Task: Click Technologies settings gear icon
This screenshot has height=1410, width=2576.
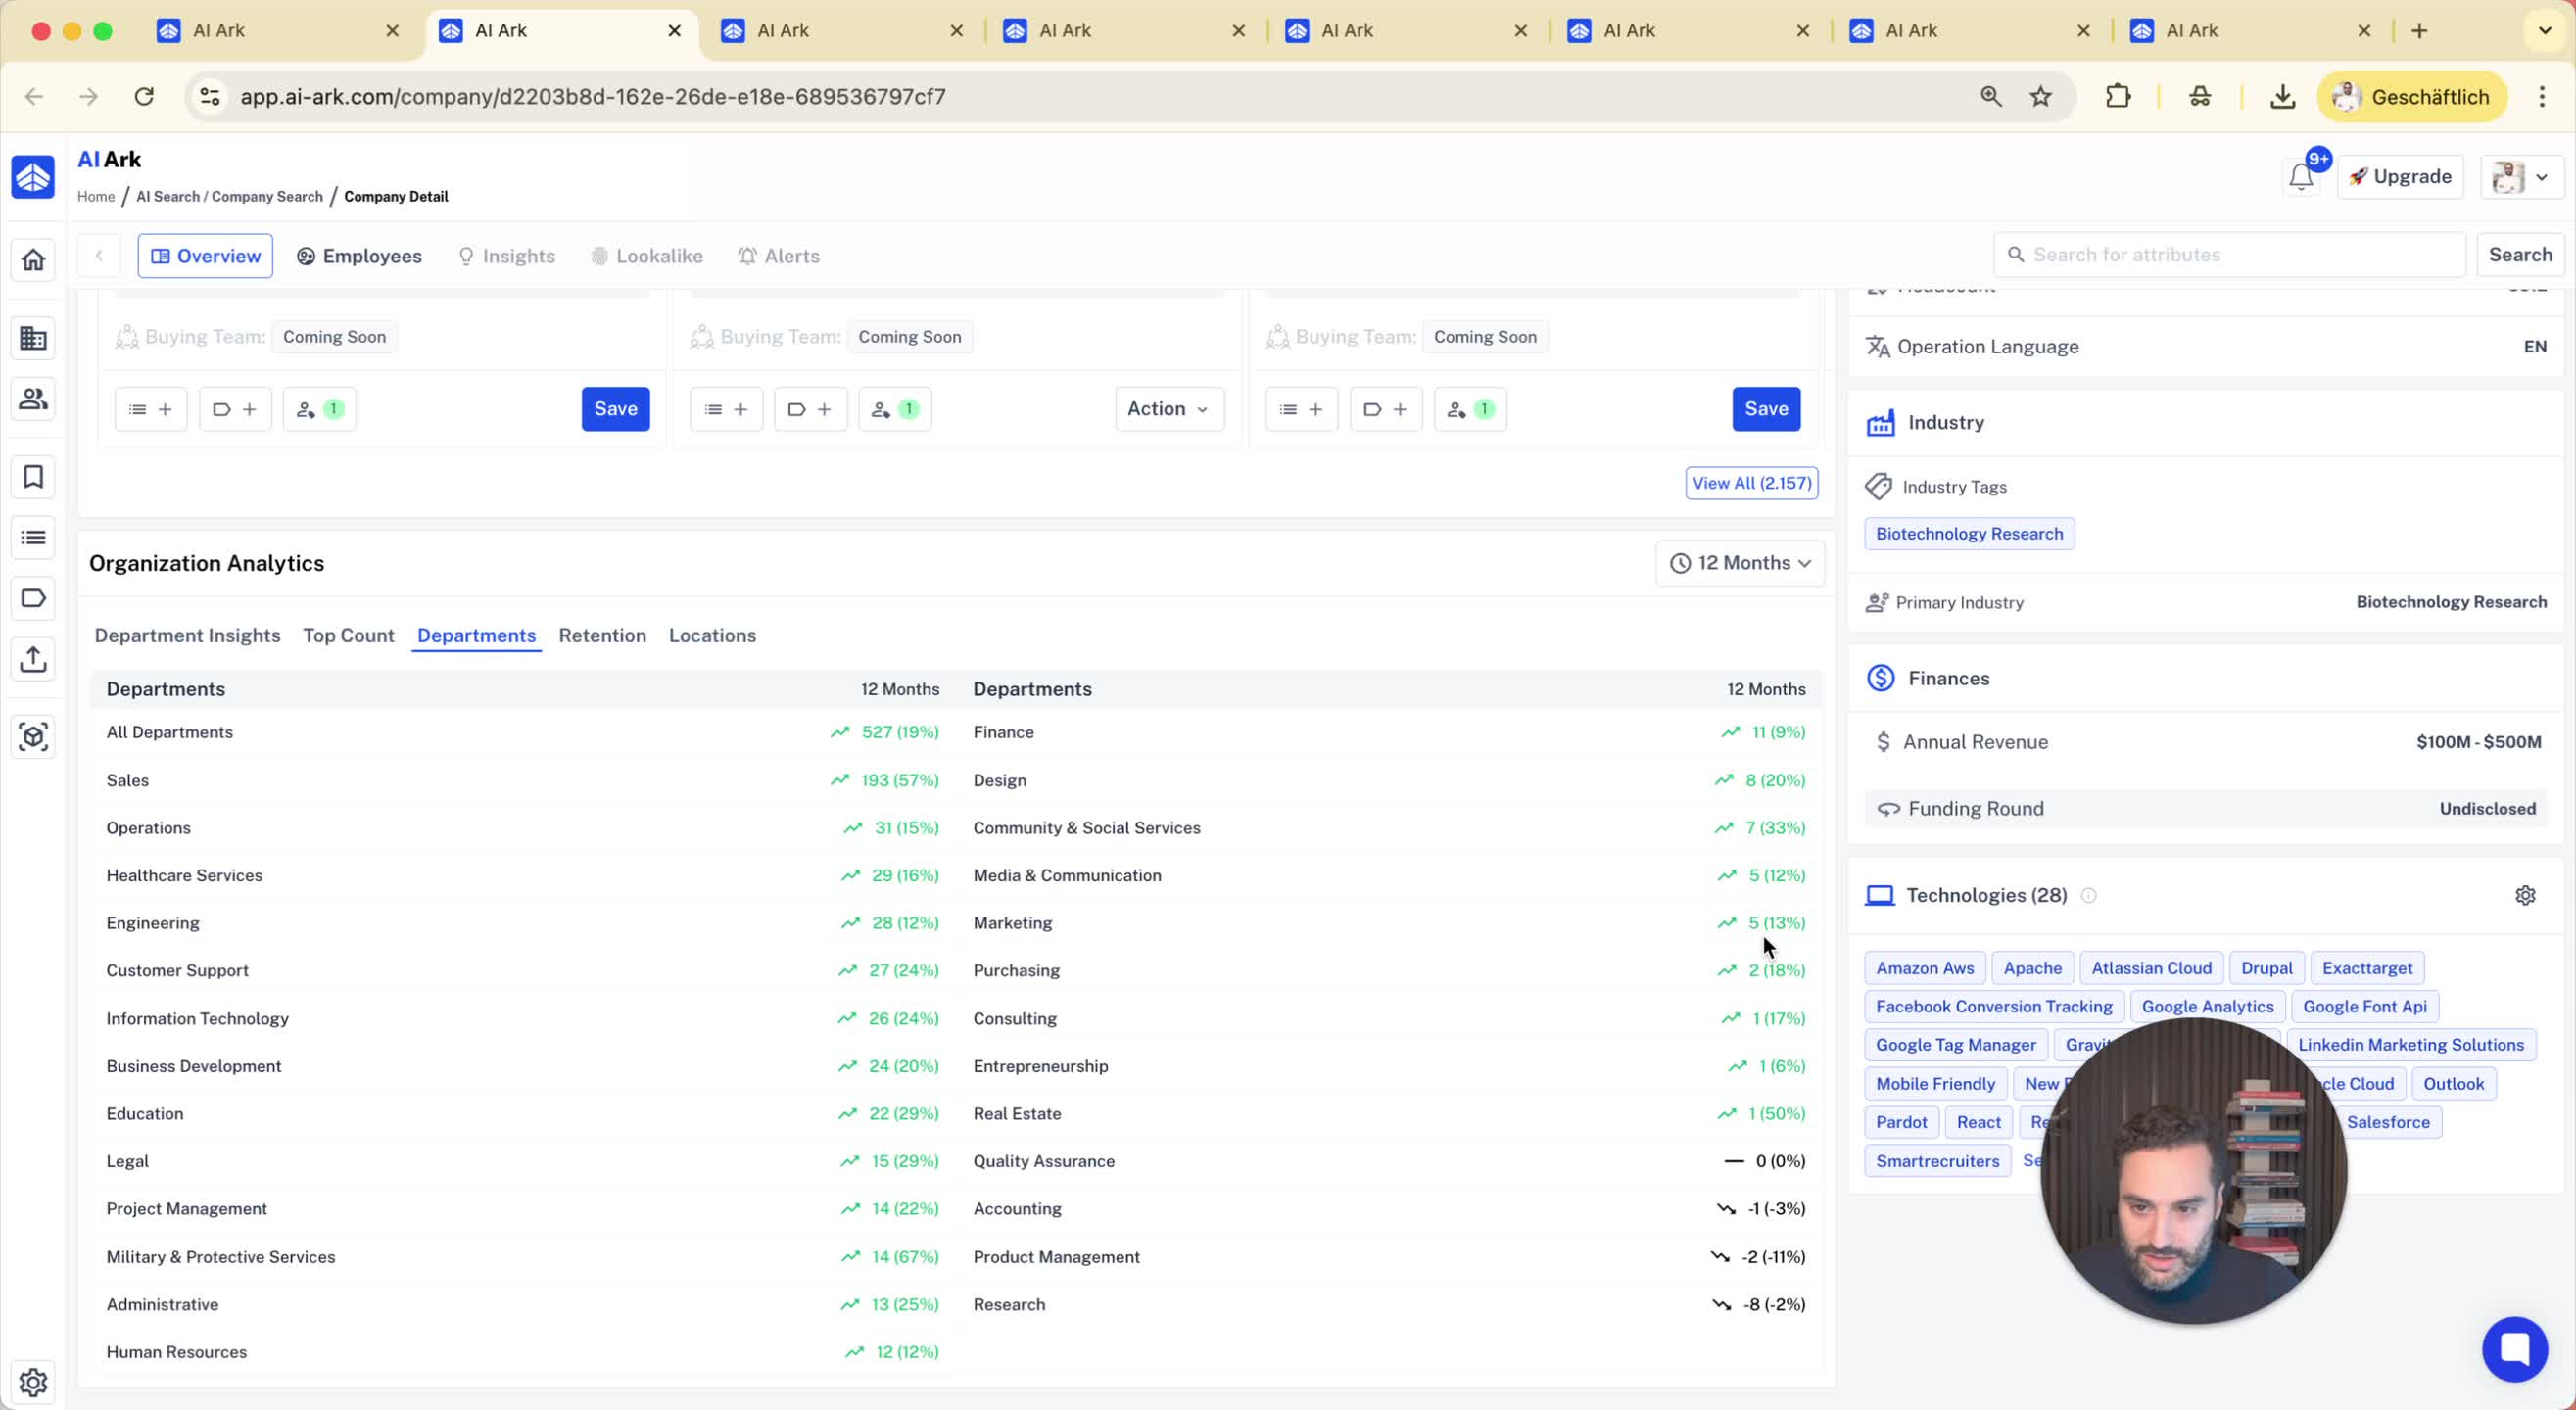Action: pyautogui.click(x=2525, y=895)
